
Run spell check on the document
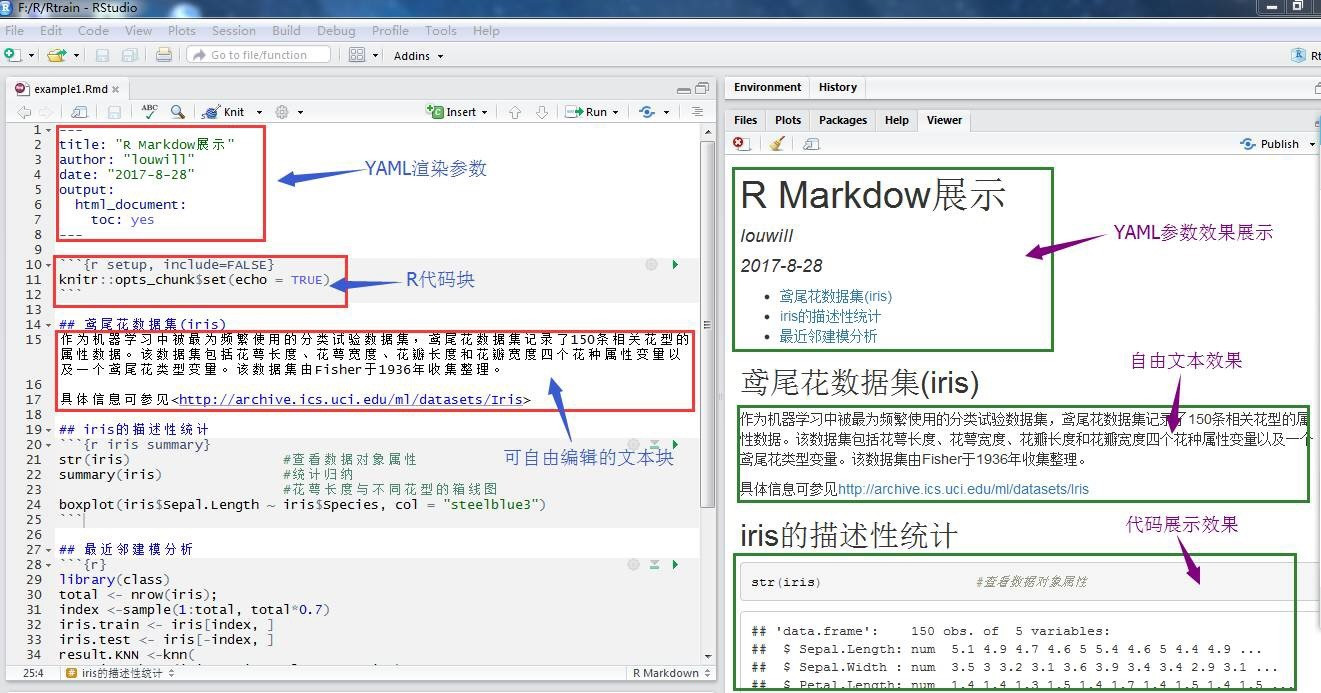click(150, 112)
